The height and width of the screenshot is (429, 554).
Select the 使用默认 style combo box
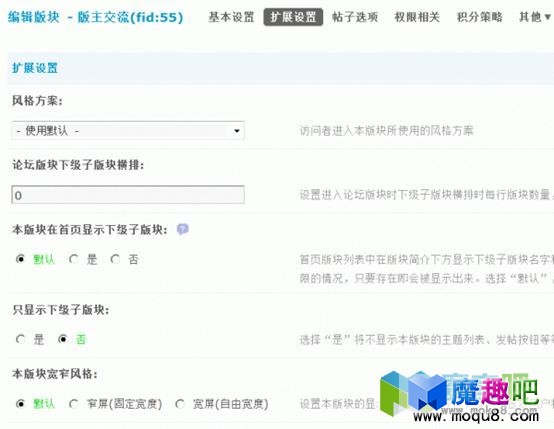pos(128,131)
